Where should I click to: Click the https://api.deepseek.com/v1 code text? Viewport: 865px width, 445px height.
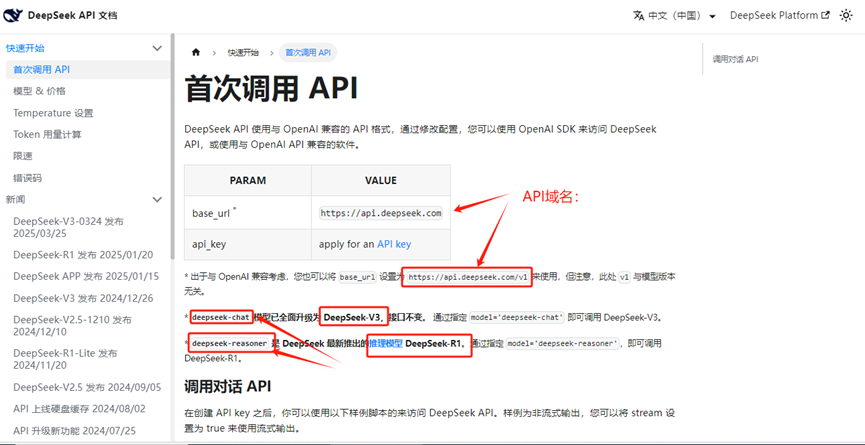[x=468, y=277]
